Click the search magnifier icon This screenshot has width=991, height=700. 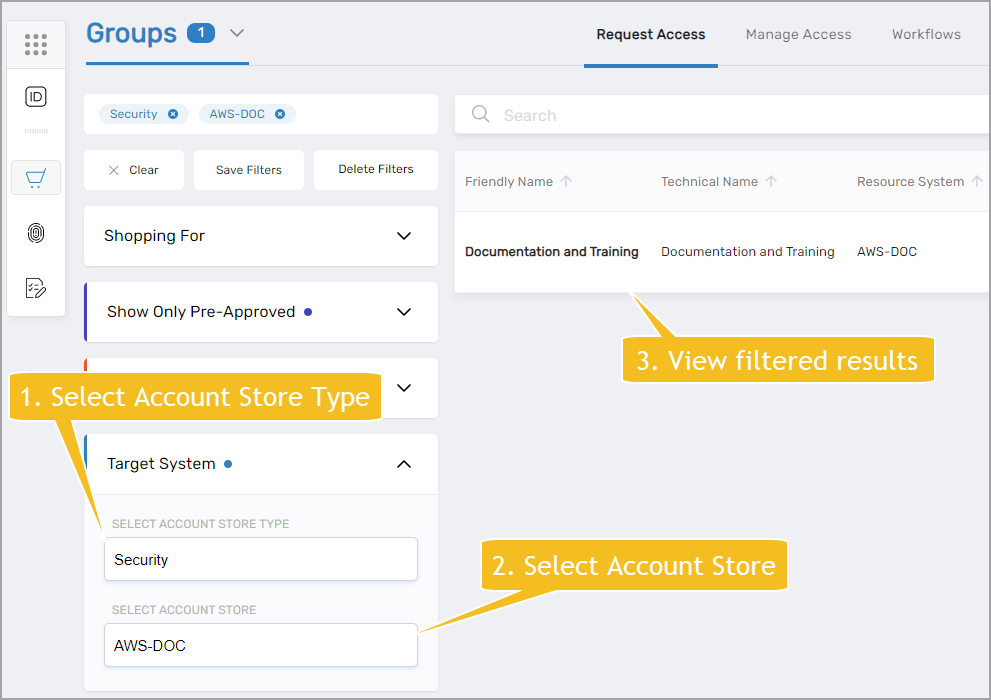481,115
